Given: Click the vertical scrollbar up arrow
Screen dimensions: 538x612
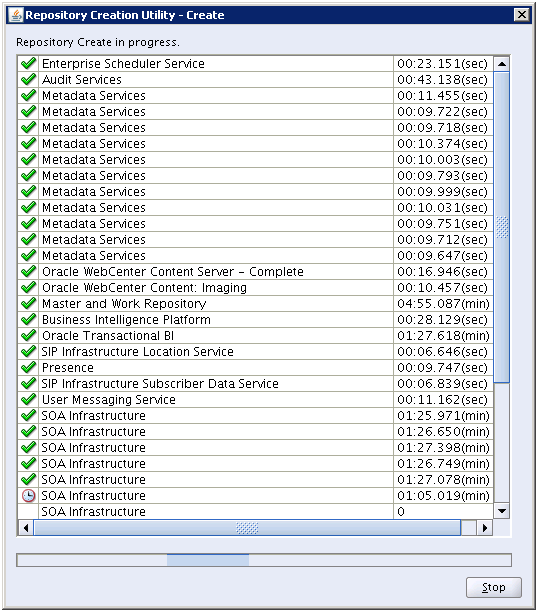Looking at the screenshot, I should point(502,64).
